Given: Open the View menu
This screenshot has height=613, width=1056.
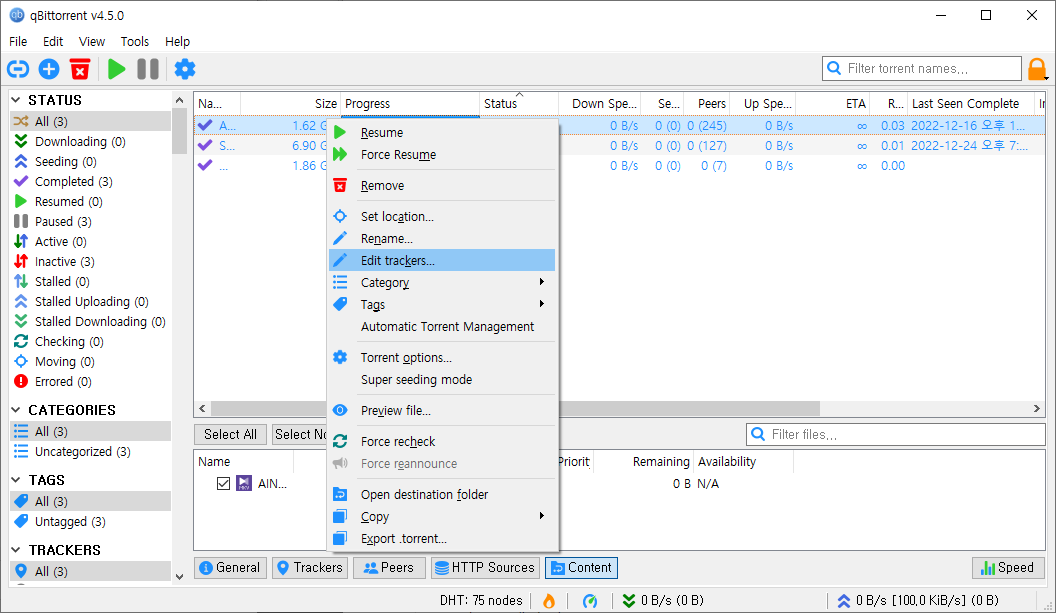Looking at the screenshot, I should (x=92, y=42).
